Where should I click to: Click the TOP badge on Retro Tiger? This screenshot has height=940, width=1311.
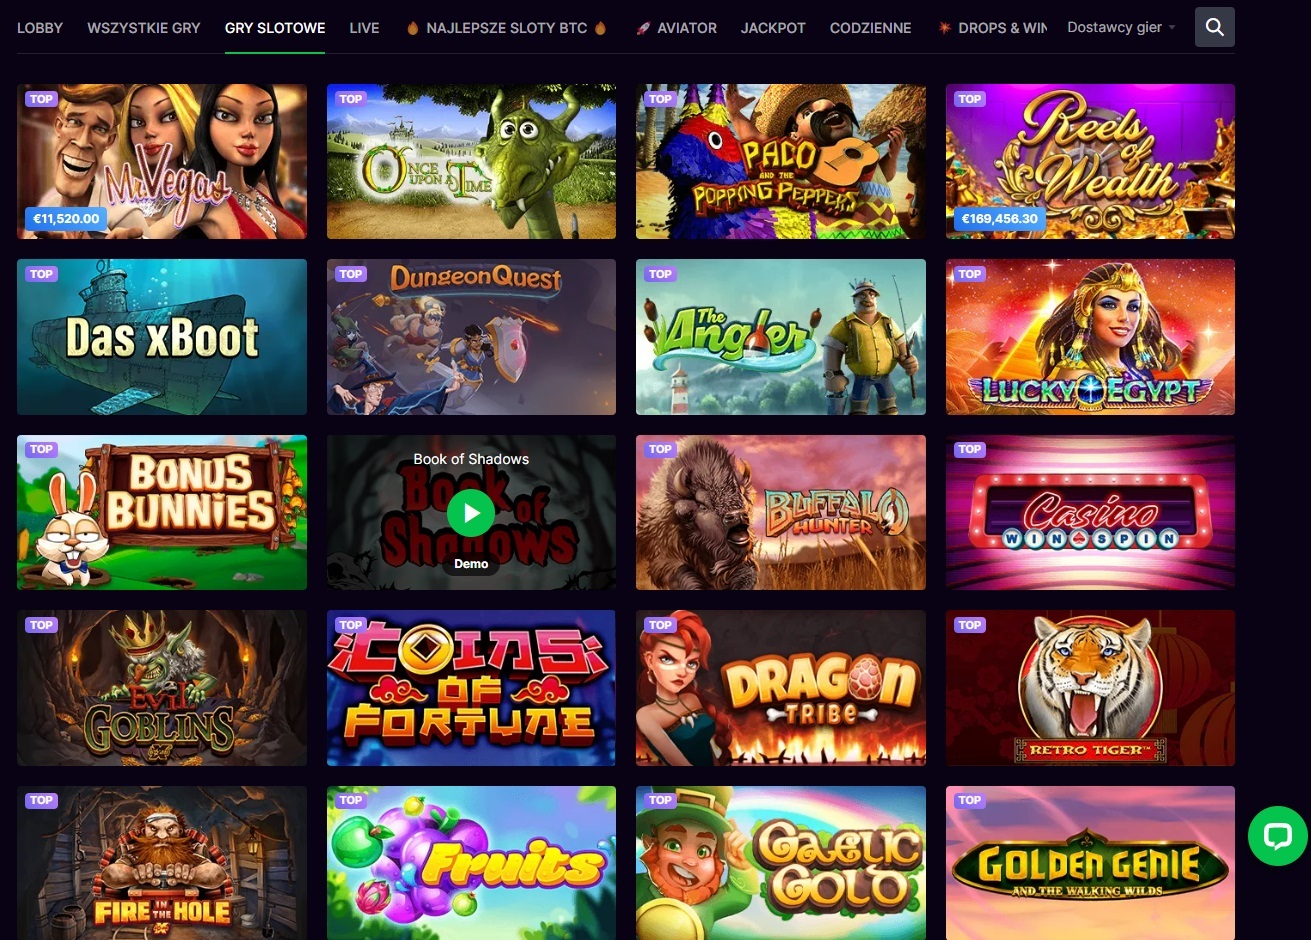click(970, 625)
